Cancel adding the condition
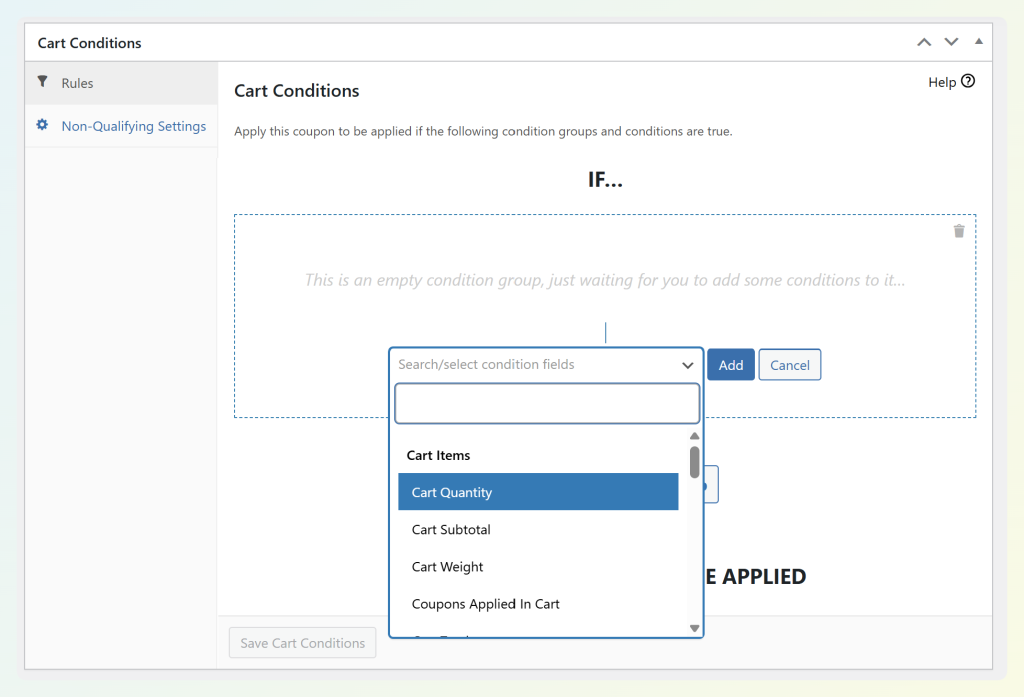 tap(789, 364)
